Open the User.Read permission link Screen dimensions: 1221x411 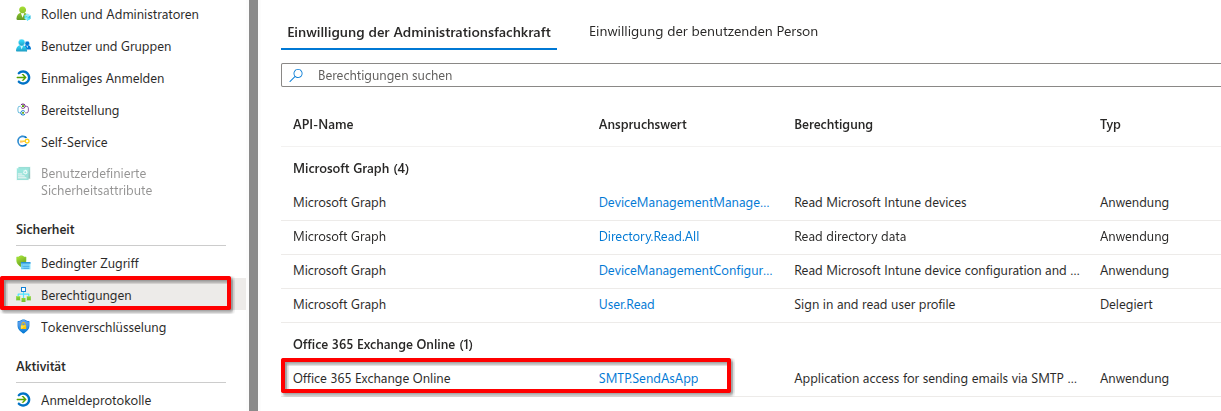[x=627, y=305]
